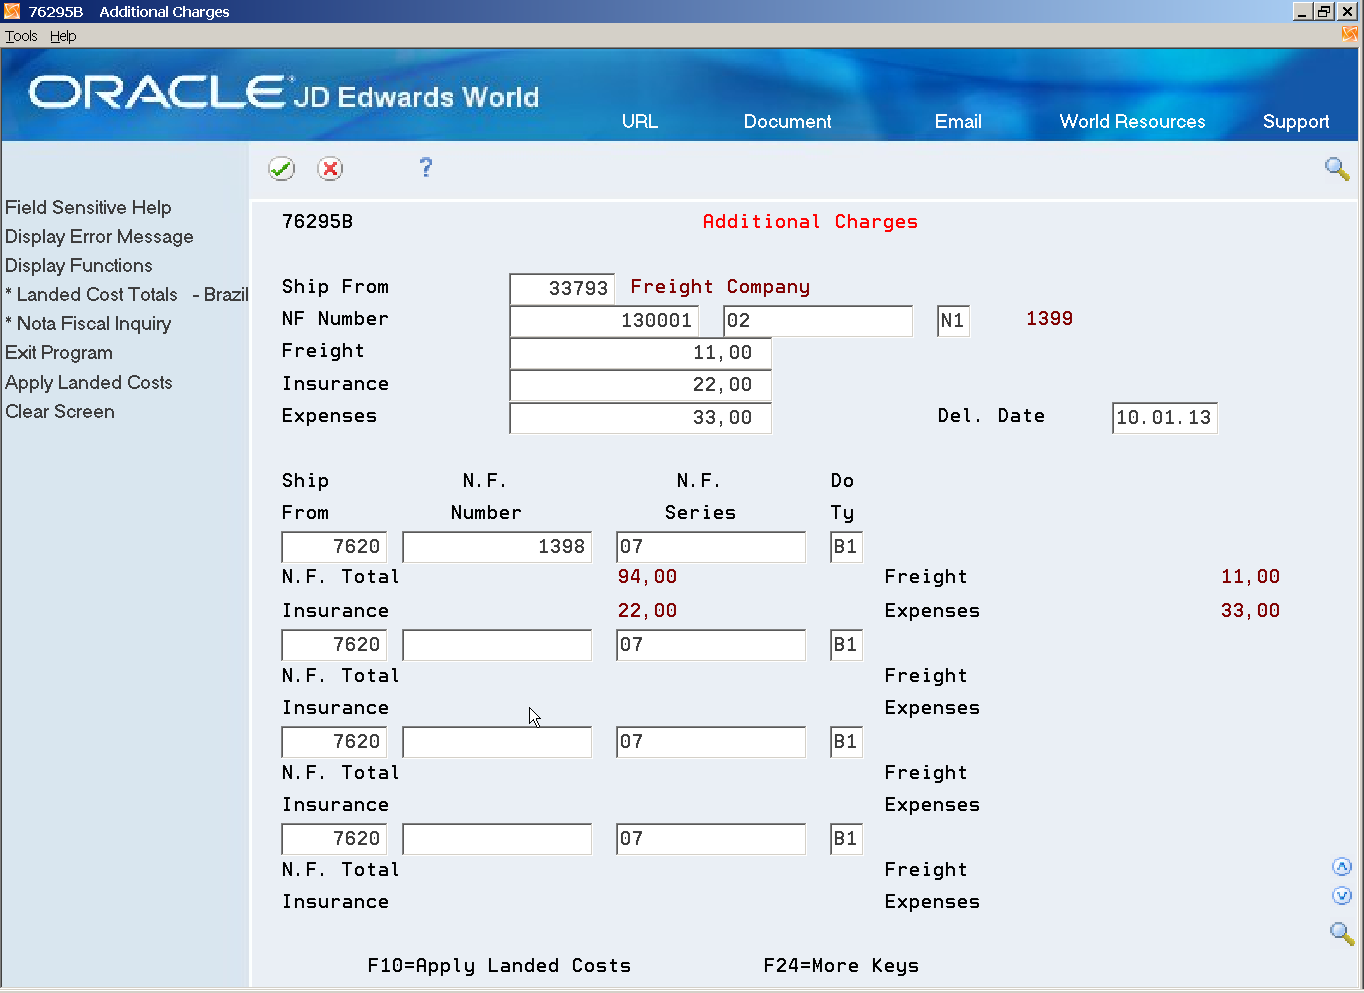The width and height of the screenshot is (1364, 993).
Task: Click the N.F. Total value 94,00
Action: pos(647,576)
